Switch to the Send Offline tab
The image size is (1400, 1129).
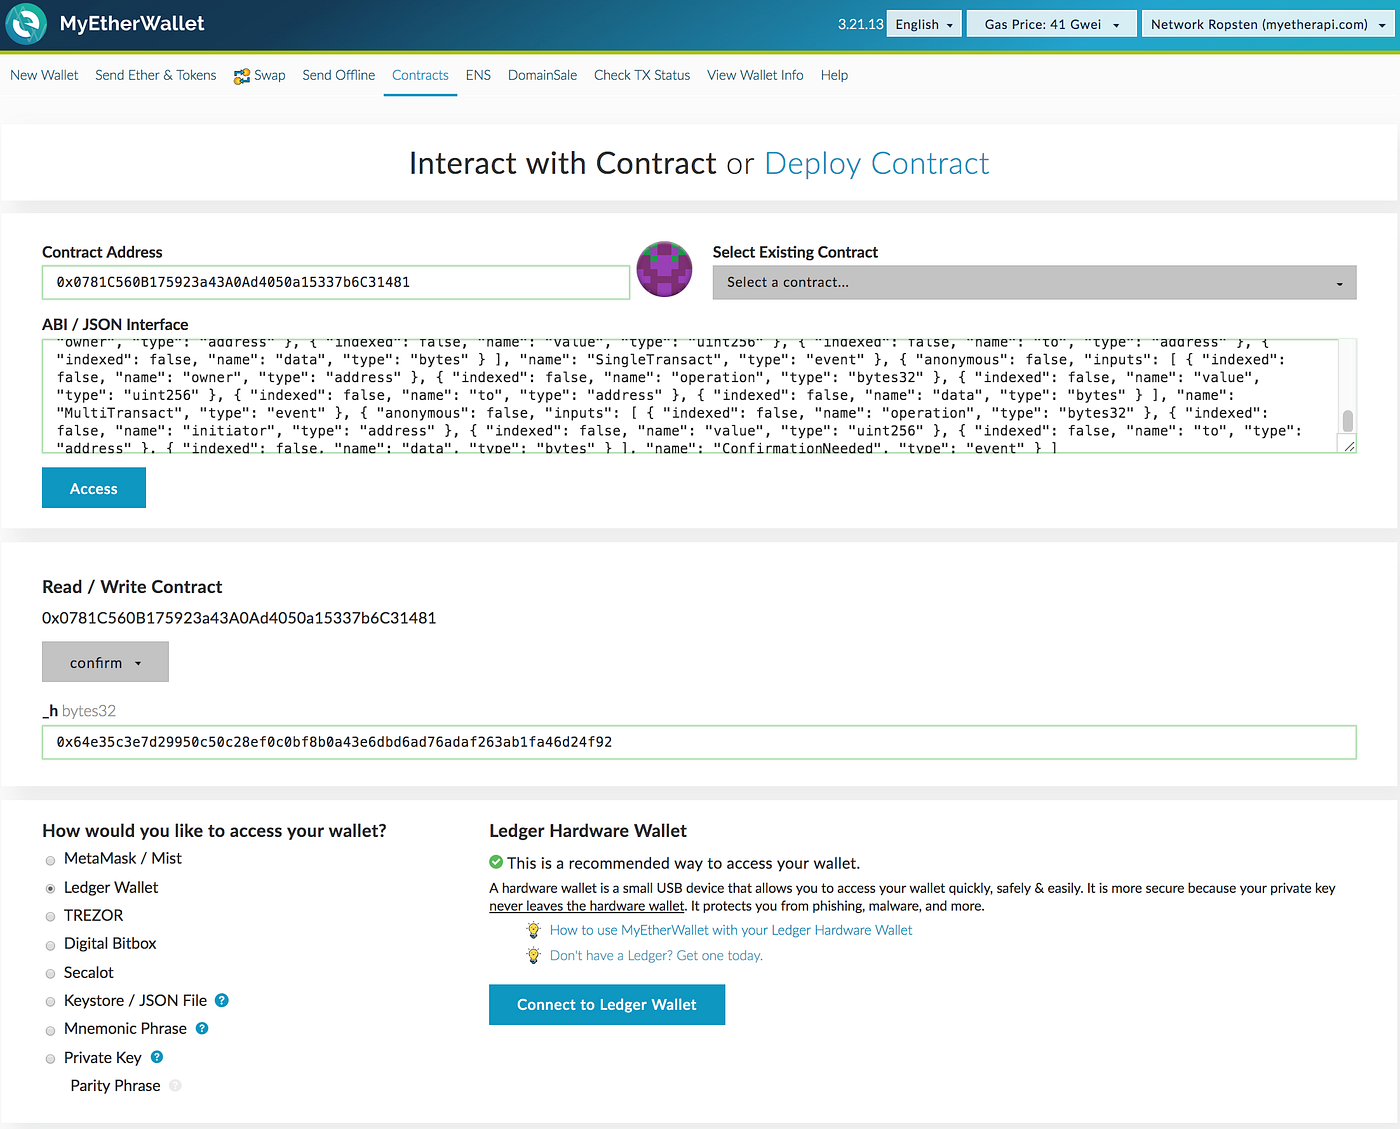pyautogui.click(x=338, y=75)
